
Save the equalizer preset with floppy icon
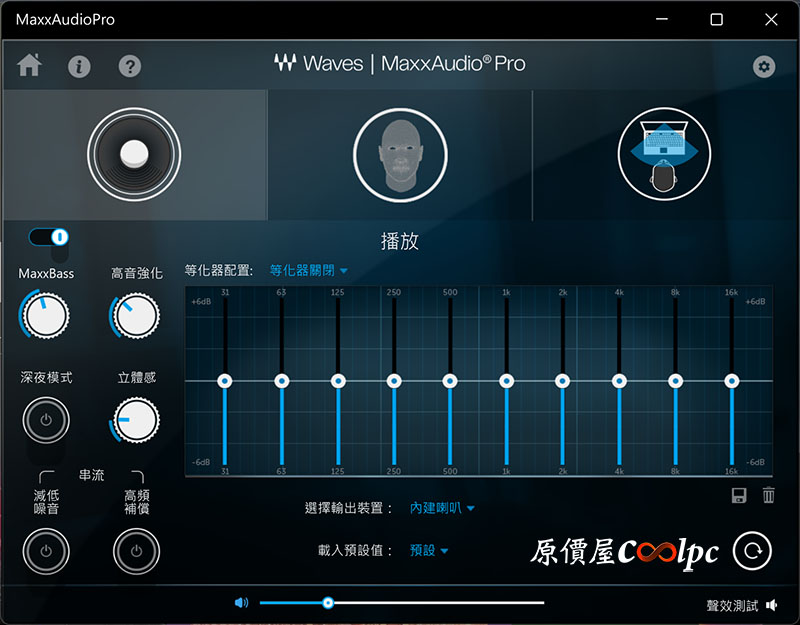739,495
